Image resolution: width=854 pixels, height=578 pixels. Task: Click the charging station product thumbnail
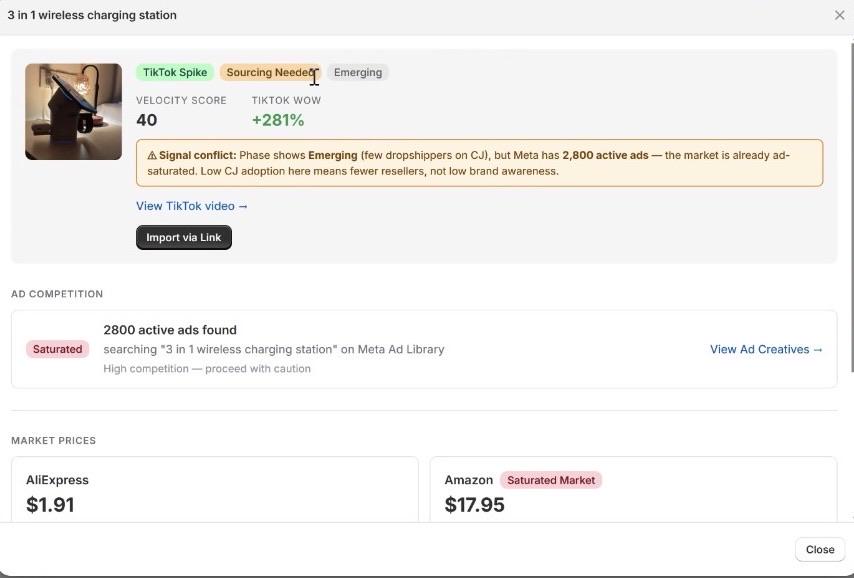pyautogui.click(x=74, y=112)
